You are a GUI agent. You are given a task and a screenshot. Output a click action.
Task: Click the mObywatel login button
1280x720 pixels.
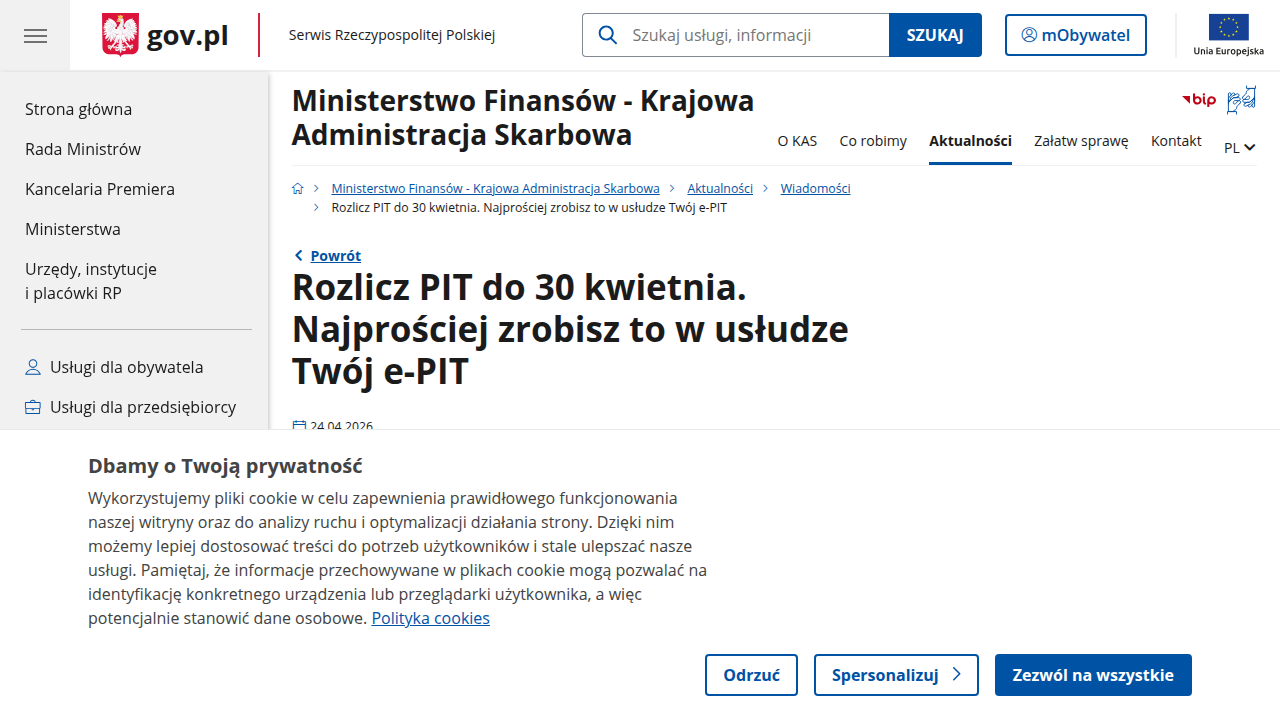[1076, 35]
